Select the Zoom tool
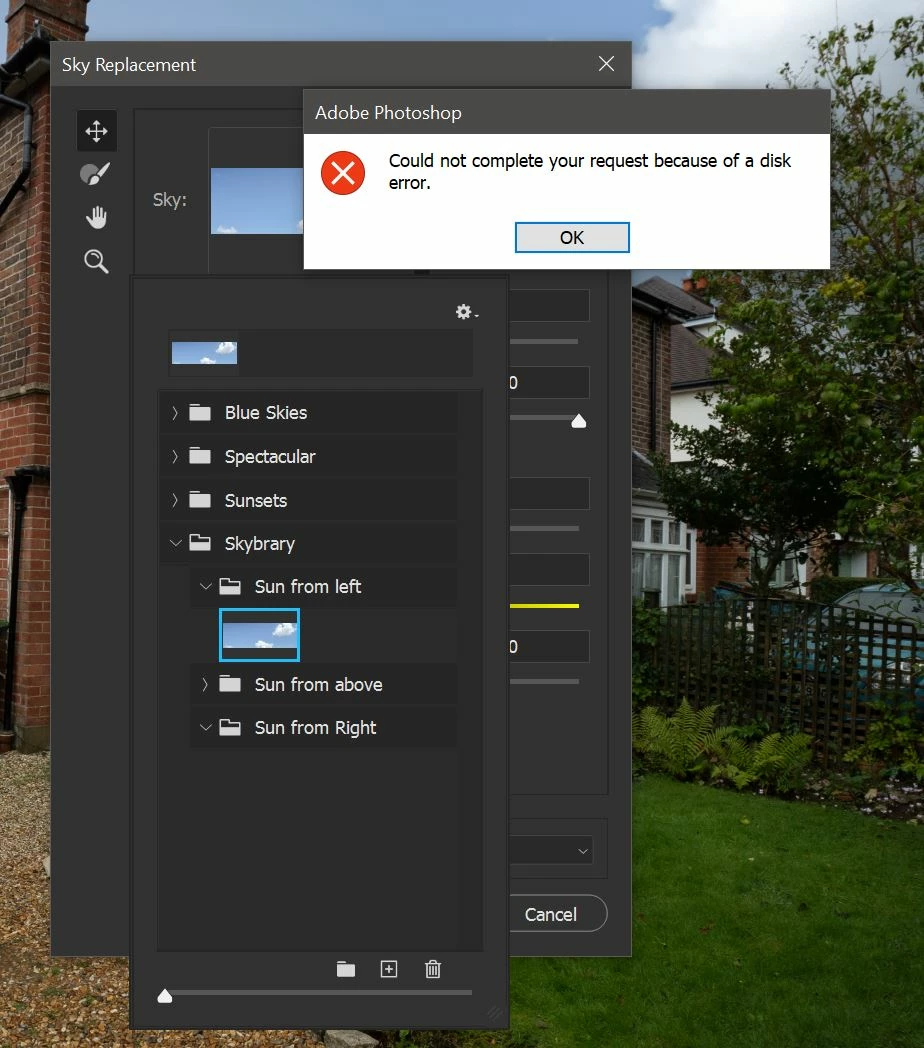This screenshot has width=924, height=1048. (x=96, y=261)
